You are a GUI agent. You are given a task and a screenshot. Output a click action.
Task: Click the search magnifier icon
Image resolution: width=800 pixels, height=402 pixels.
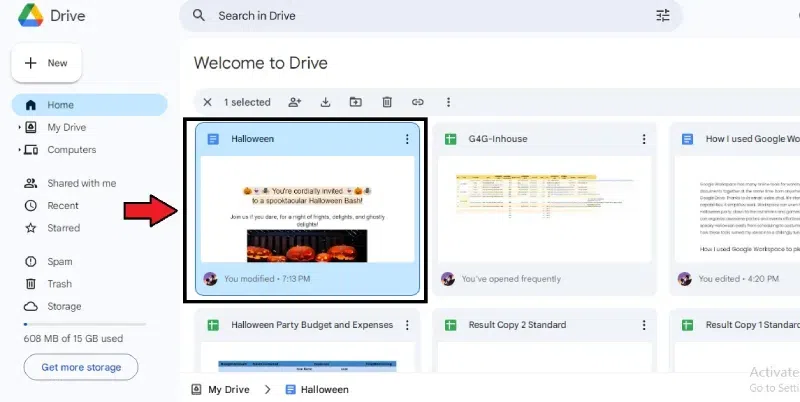(198, 15)
